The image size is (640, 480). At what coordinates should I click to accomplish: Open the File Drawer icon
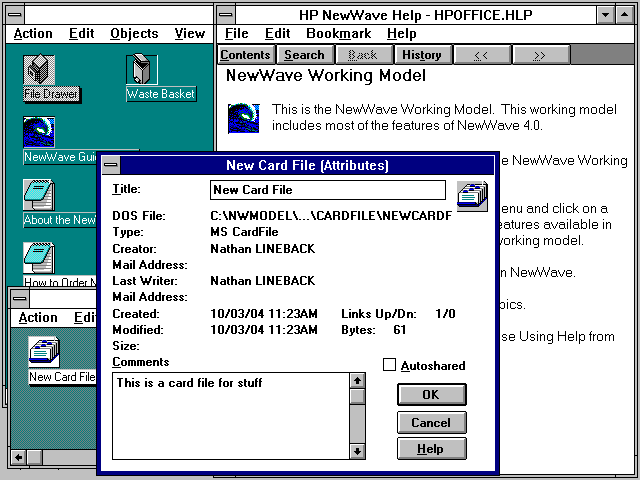coord(39,71)
